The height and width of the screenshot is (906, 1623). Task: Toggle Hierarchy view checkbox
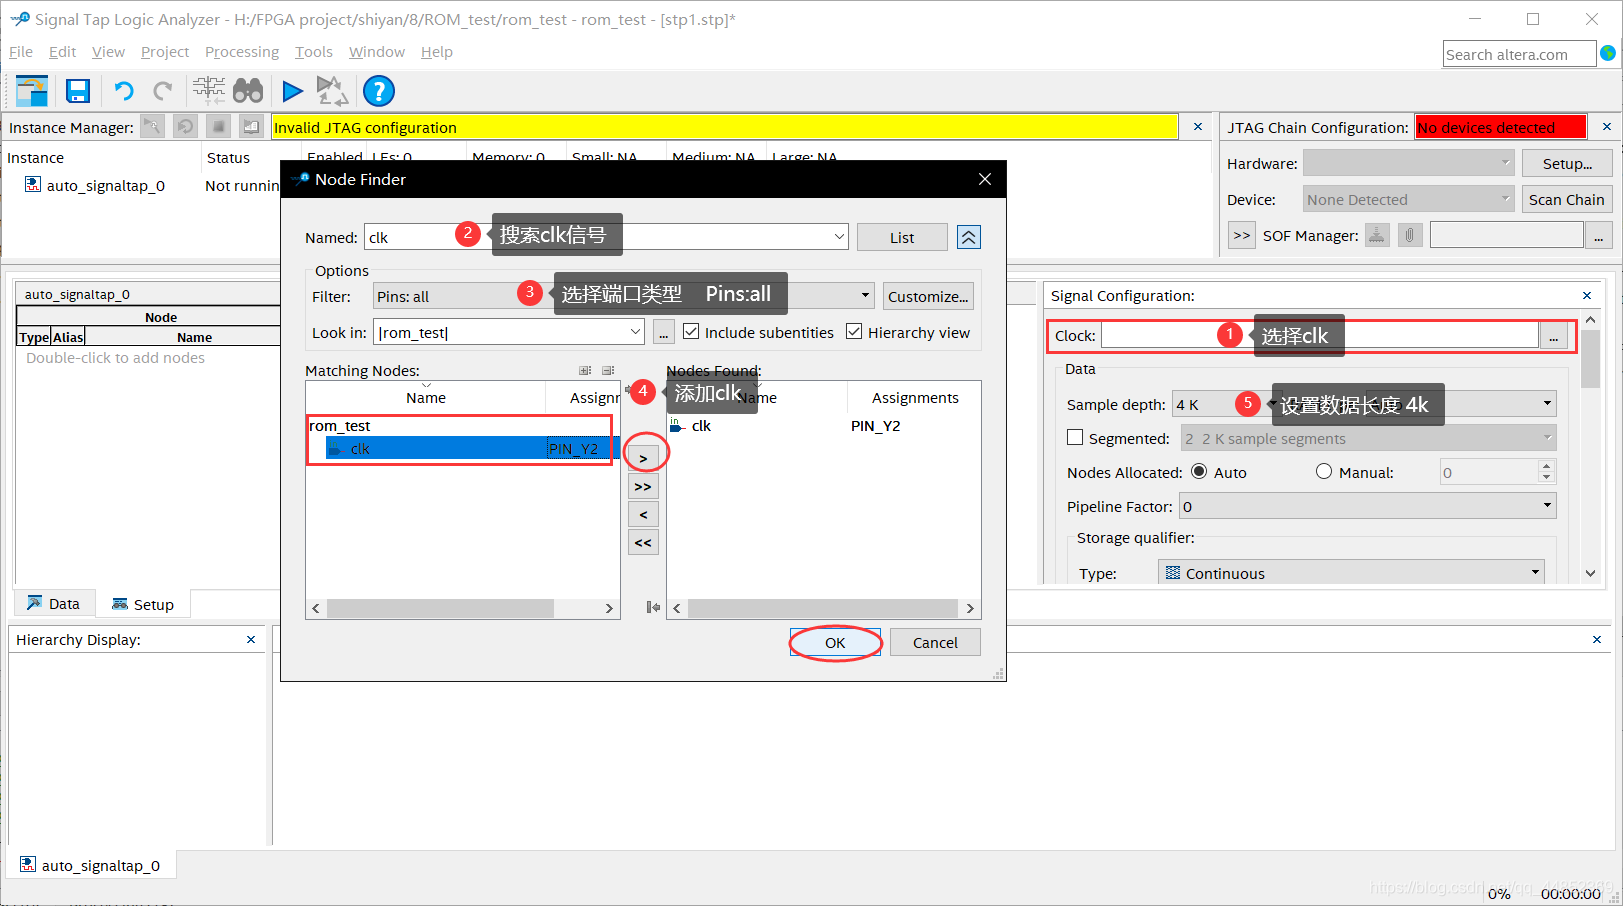854,331
